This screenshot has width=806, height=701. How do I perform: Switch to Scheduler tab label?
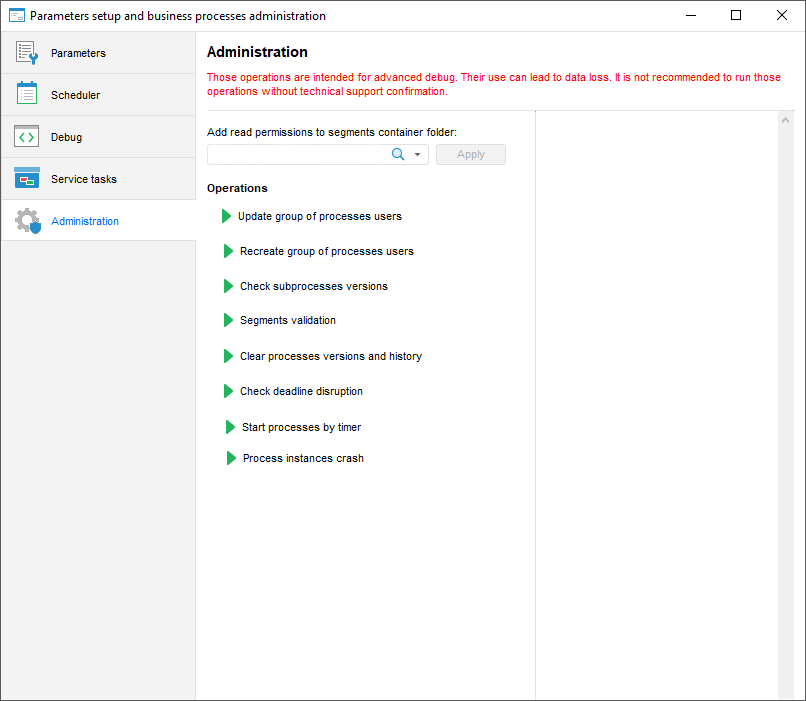click(76, 95)
